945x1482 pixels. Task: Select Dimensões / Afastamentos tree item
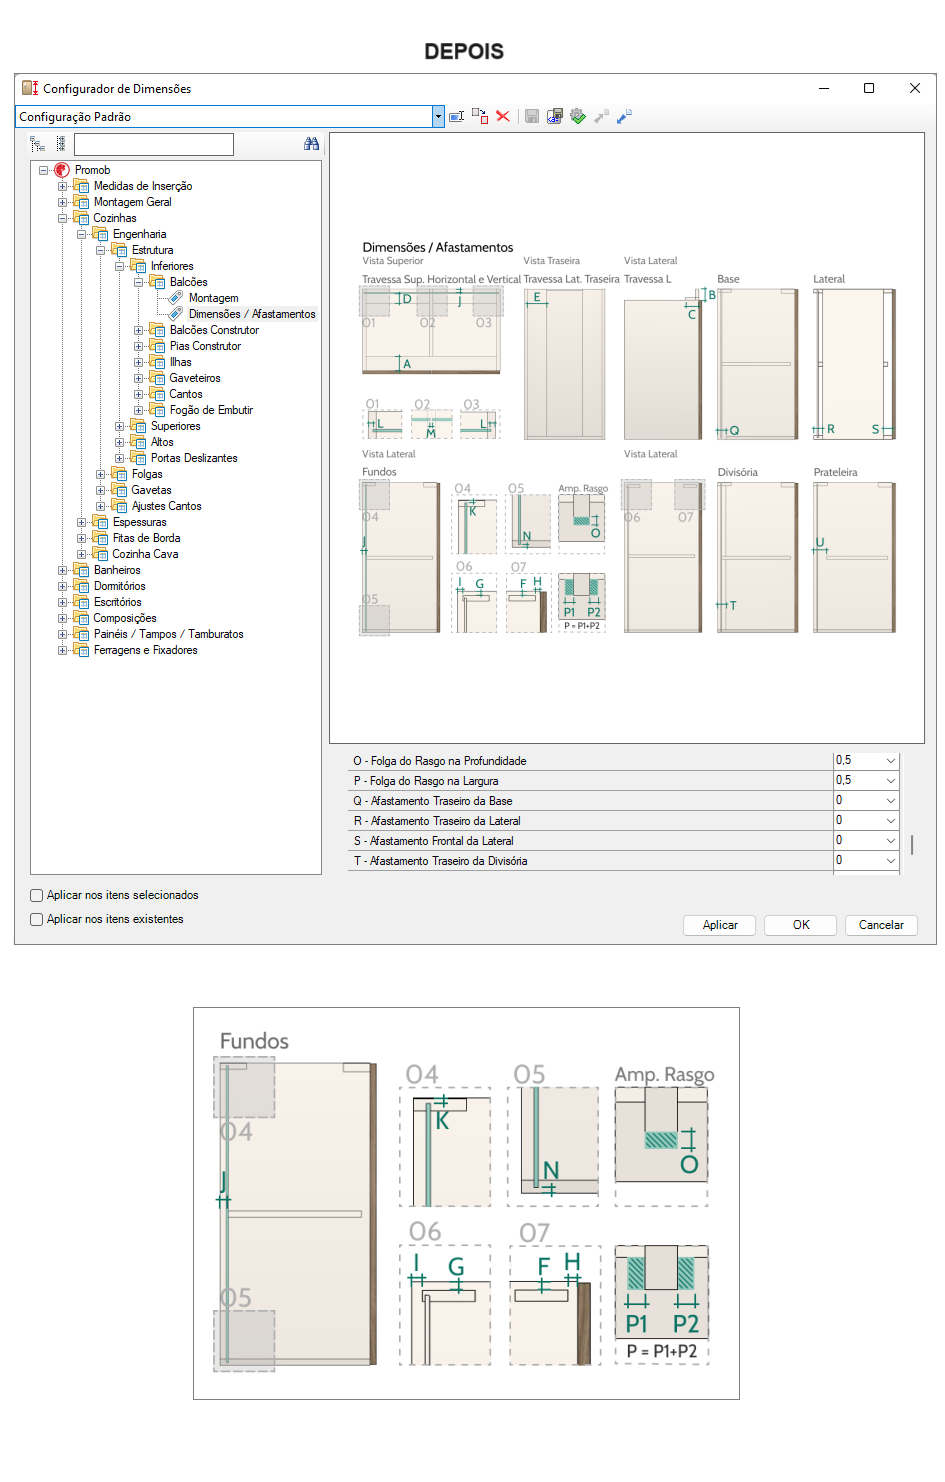point(251,314)
